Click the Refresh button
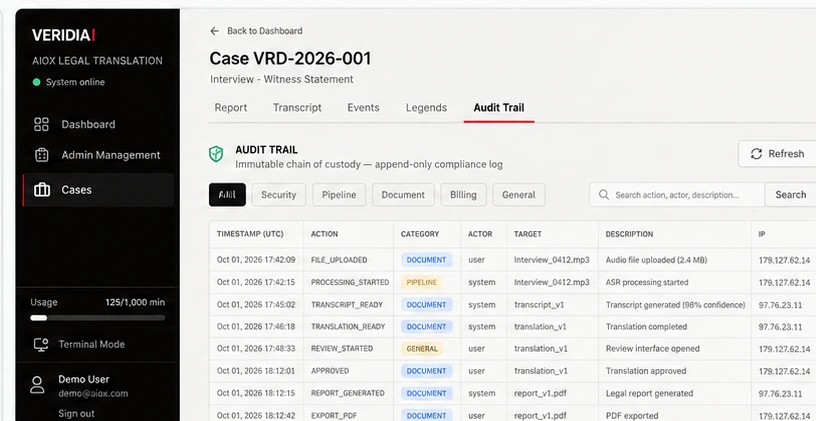This screenshot has height=421, width=816. (777, 154)
